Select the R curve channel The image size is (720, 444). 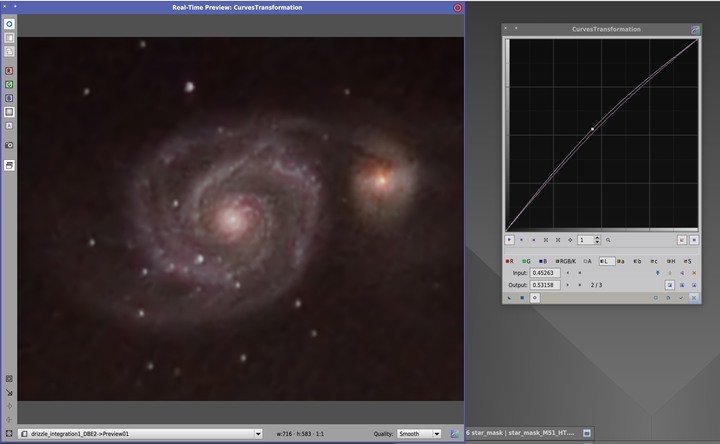[510, 261]
